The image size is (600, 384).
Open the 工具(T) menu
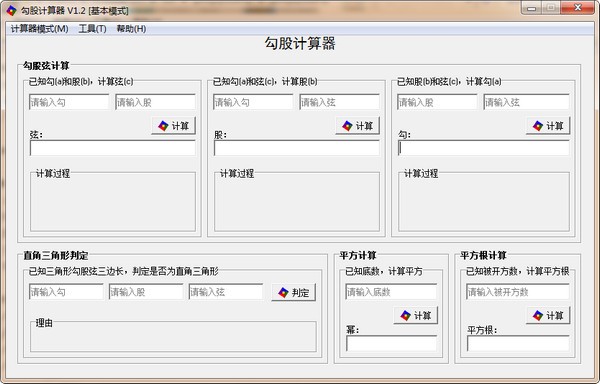click(92, 29)
